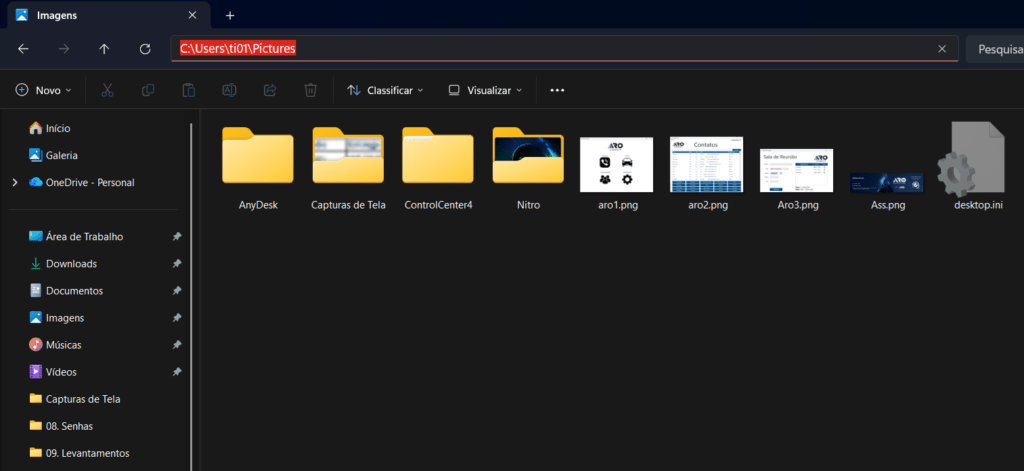Open the three-dots more options menu
The height and width of the screenshot is (471, 1024).
[557, 90]
